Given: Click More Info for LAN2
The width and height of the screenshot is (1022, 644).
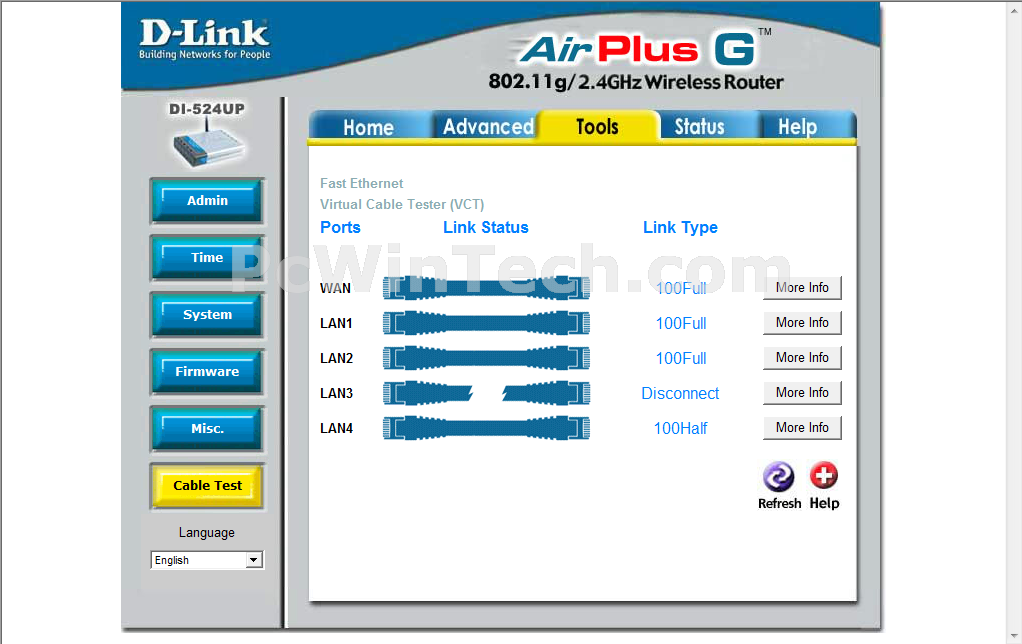Looking at the screenshot, I should [802, 358].
